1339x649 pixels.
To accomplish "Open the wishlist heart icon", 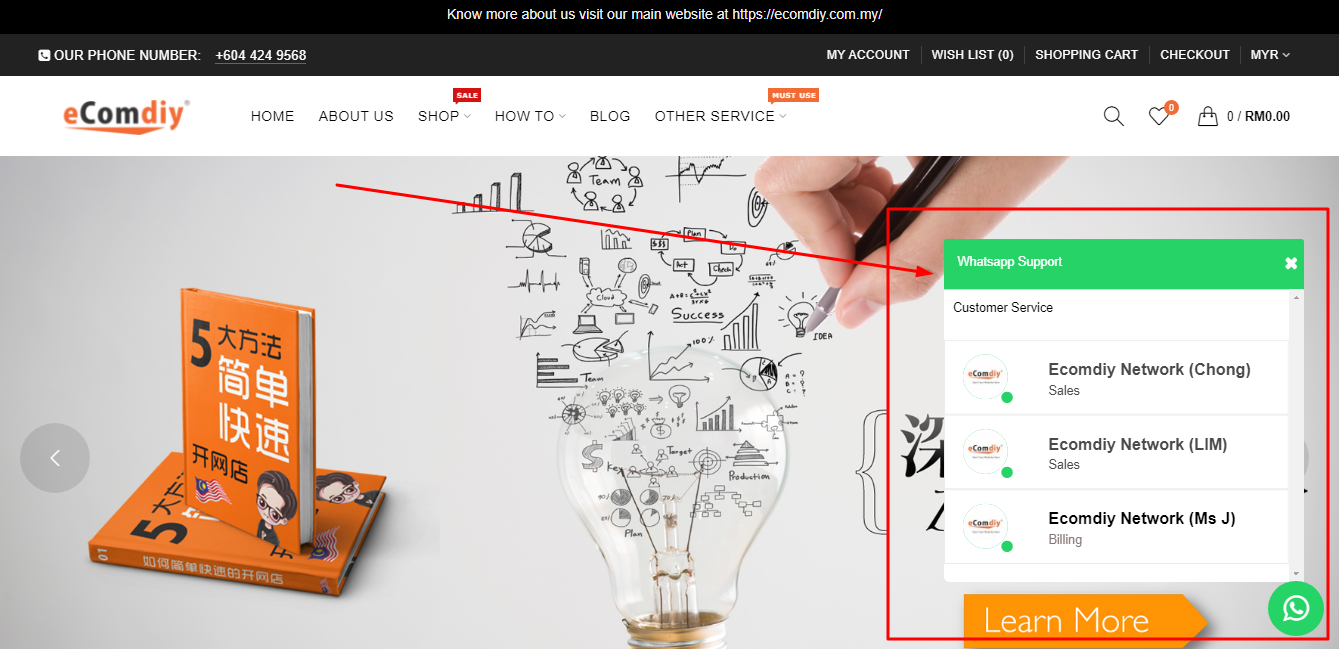I will (x=1159, y=116).
